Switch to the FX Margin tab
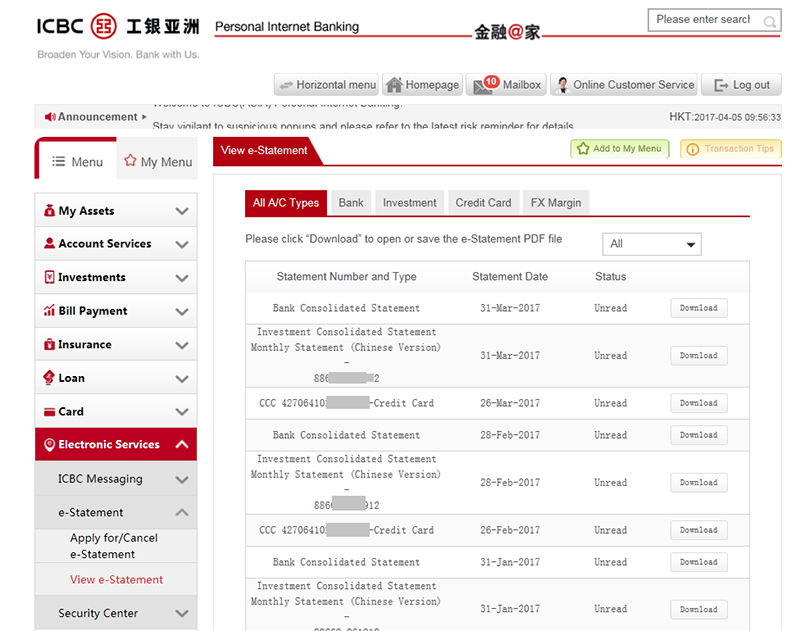This screenshot has width=800, height=631. (556, 203)
